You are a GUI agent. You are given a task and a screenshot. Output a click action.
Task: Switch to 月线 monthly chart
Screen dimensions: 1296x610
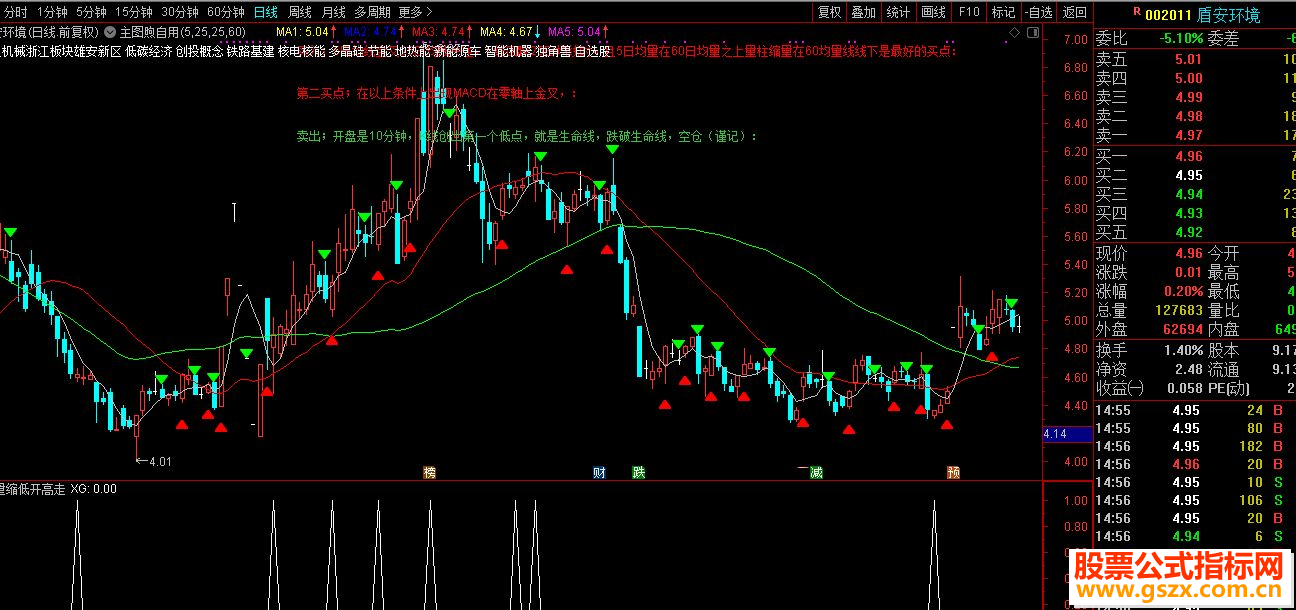tap(333, 12)
